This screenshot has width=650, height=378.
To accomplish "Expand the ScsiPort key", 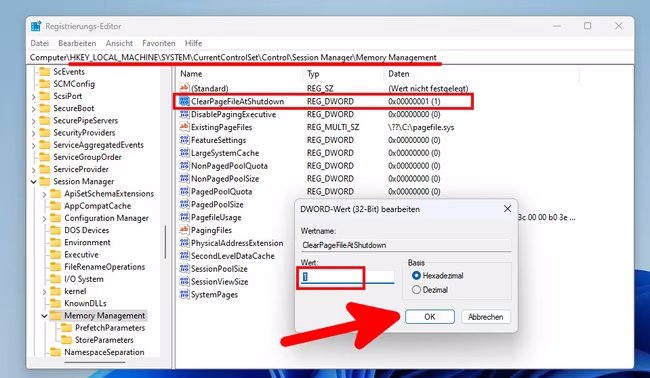I will click(34, 97).
